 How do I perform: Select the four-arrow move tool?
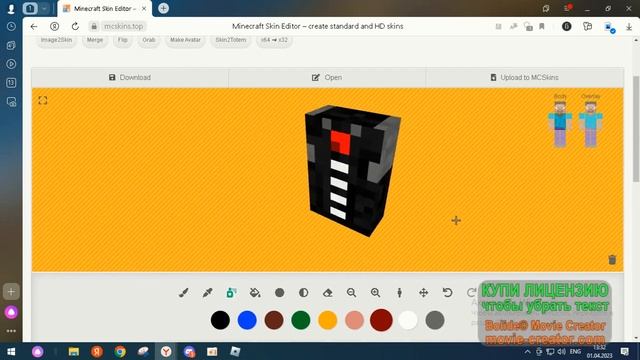pyautogui.click(x=424, y=293)
